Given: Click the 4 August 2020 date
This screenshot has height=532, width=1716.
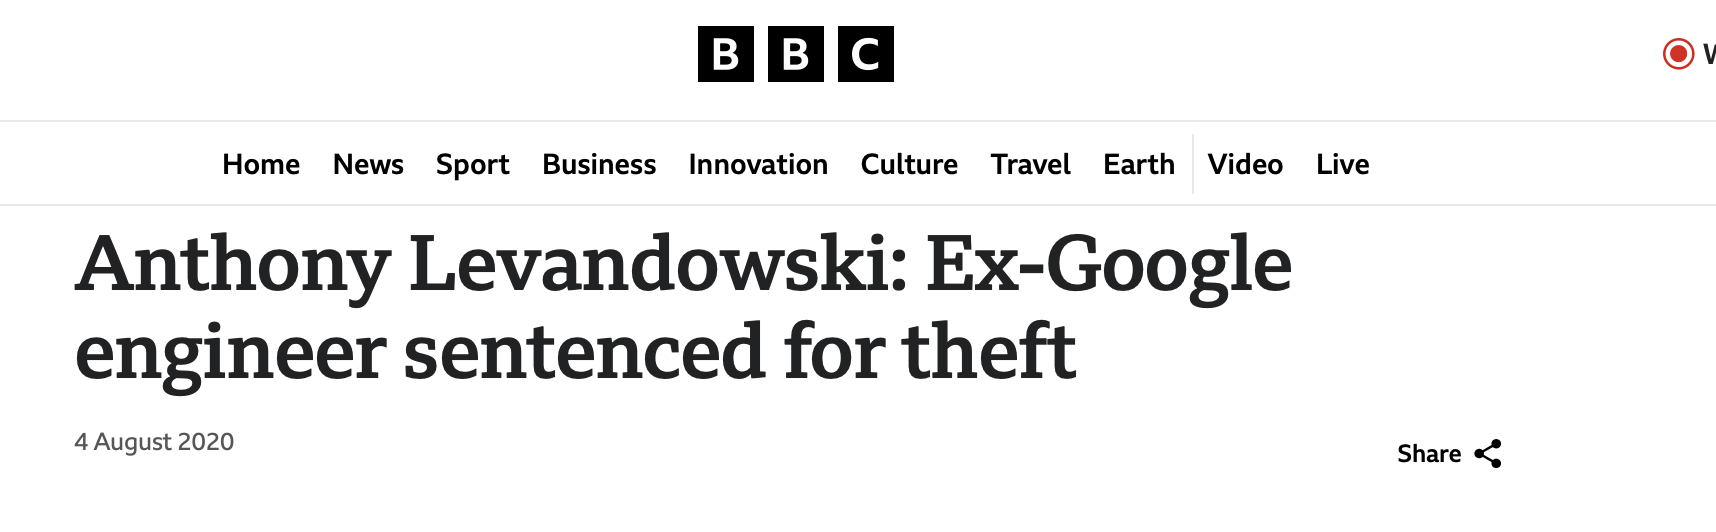Looking at the screenshot, I should coord(154,442).
